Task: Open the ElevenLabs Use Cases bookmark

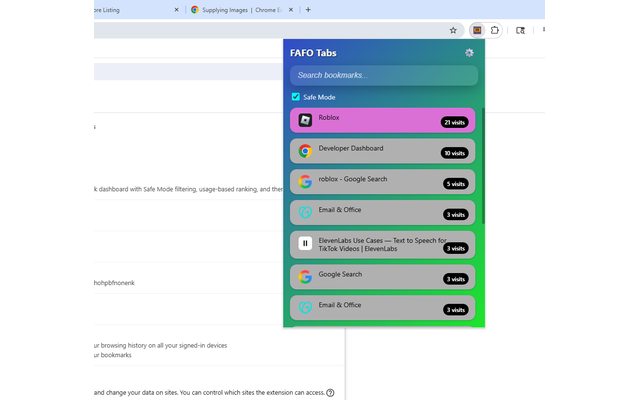Action: point(382,244)
